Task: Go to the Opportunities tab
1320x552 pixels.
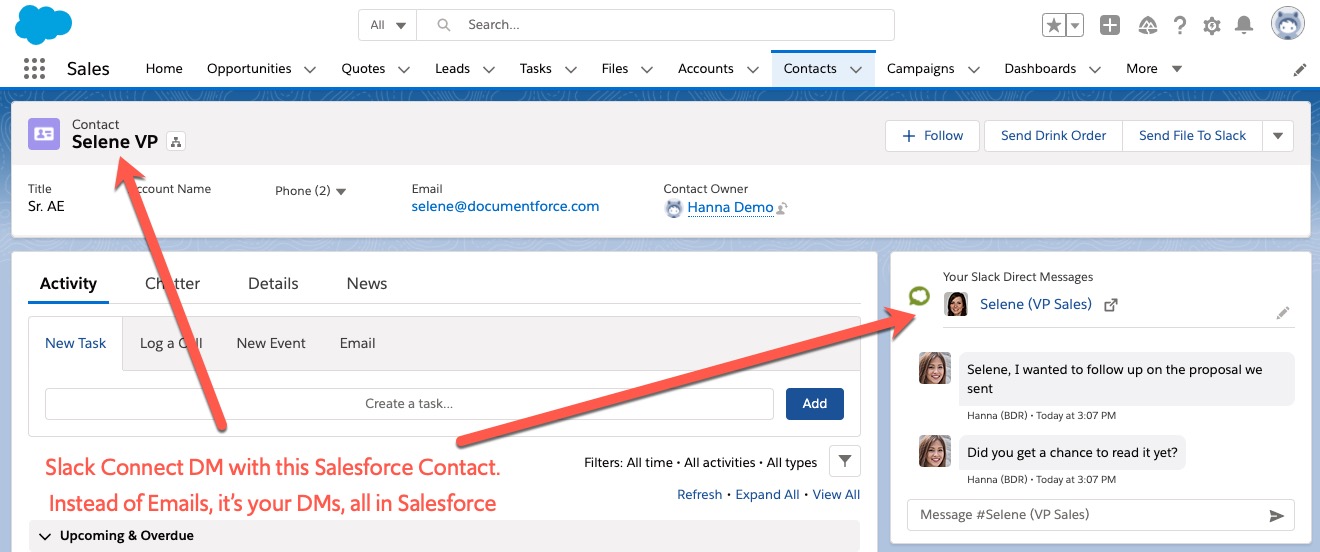Action: [x=249, y=69]
